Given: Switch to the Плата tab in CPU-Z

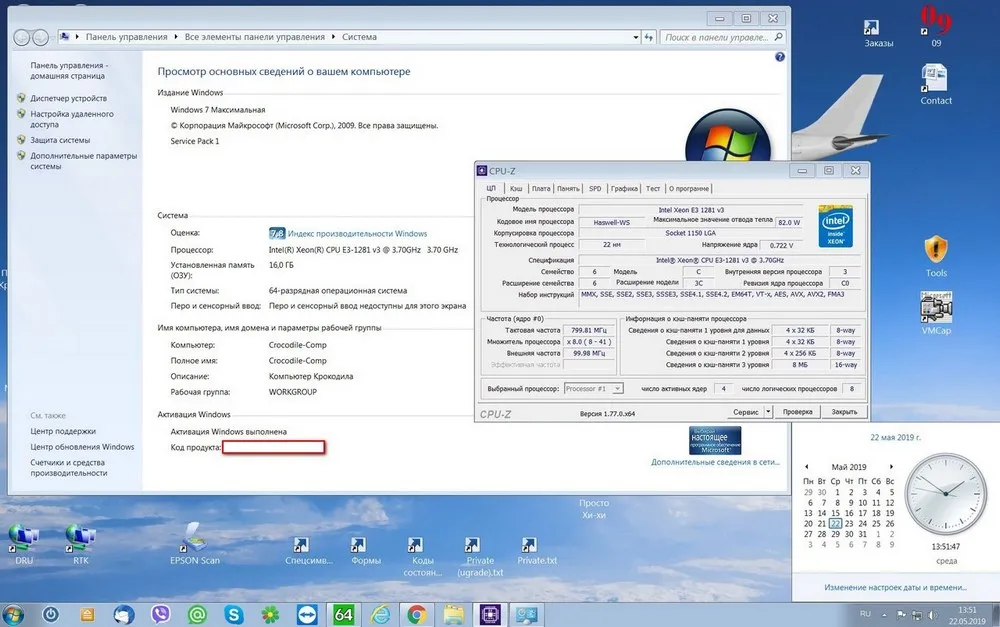Looking at the screenshot, I should [x=541, y=189].
